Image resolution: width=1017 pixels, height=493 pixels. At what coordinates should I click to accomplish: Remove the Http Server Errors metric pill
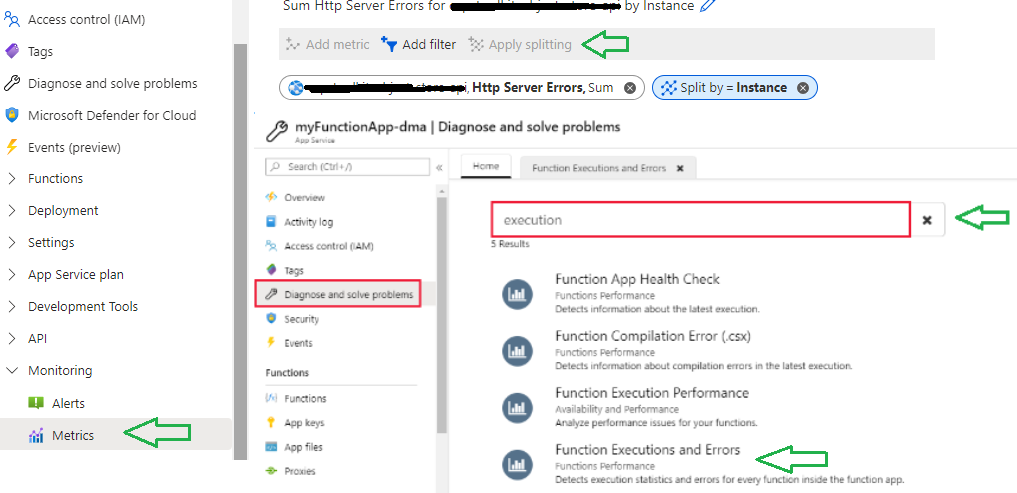tap(629, 88)
